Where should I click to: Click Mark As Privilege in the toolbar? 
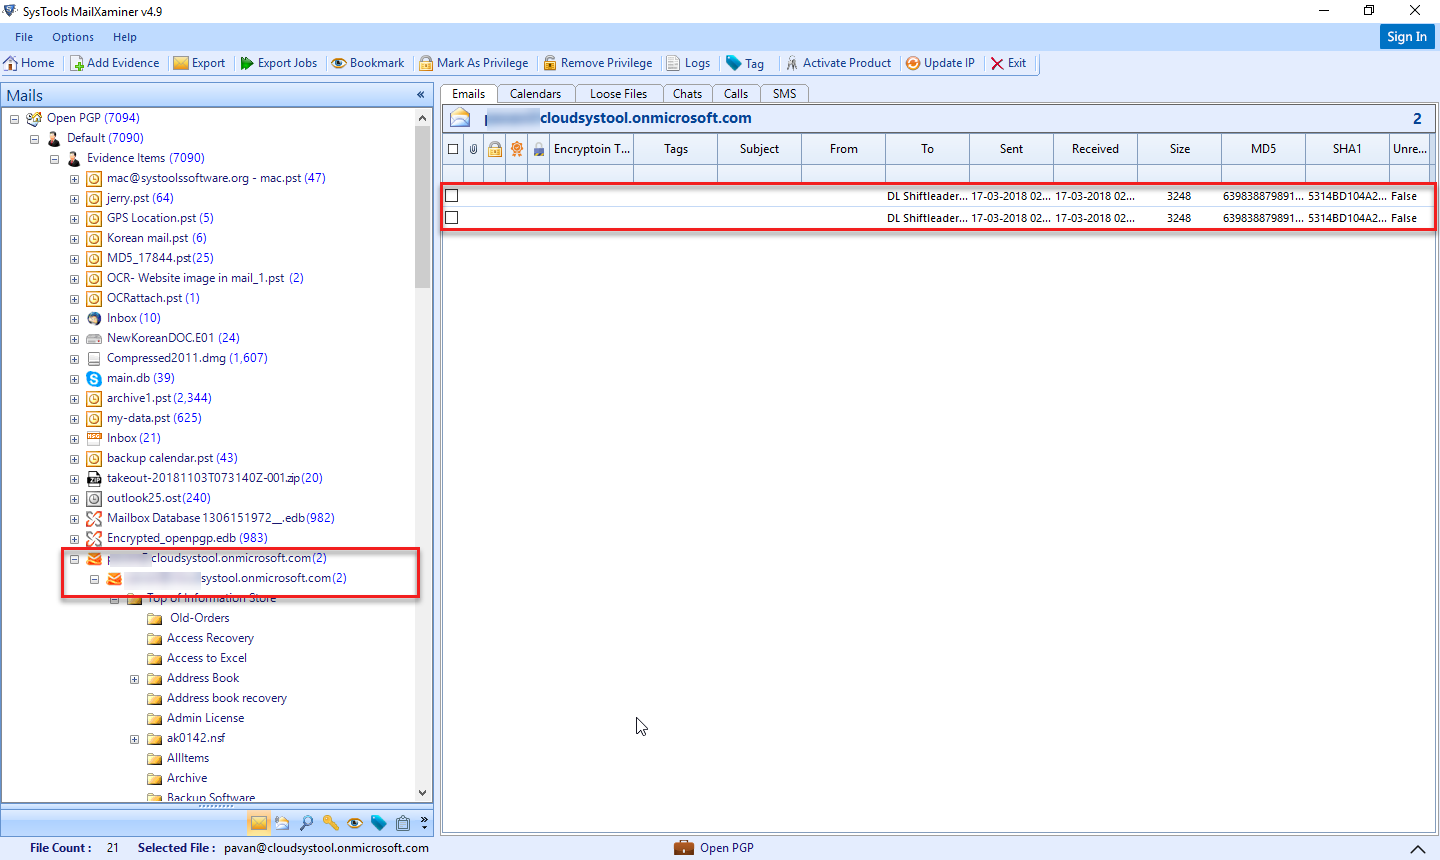pyautogui.click(x=474, y=62)
